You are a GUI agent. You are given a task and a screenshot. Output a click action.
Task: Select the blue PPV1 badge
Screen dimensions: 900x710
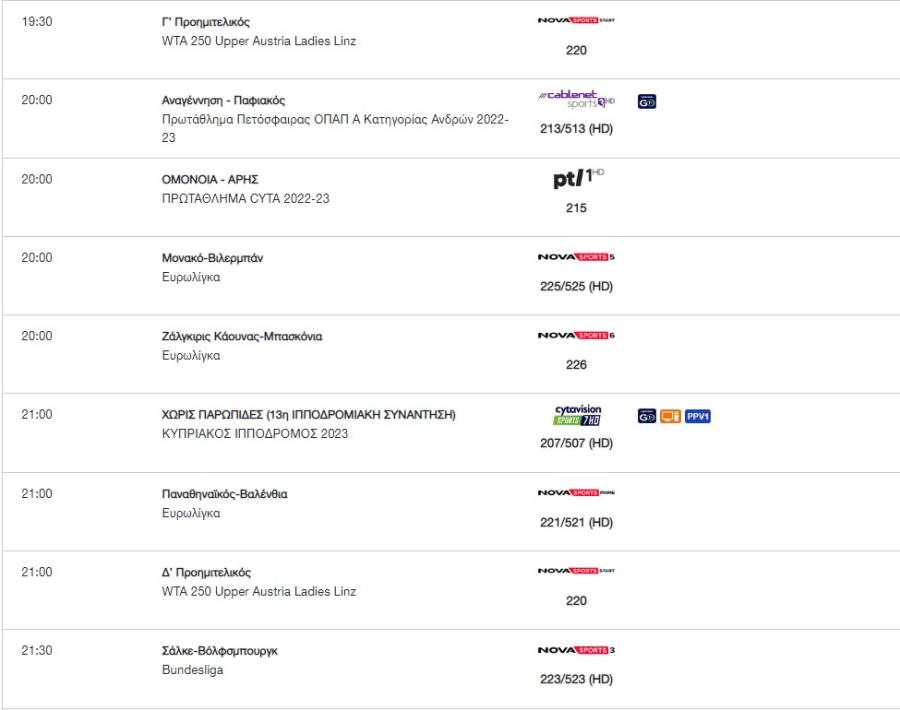(698, 416)
